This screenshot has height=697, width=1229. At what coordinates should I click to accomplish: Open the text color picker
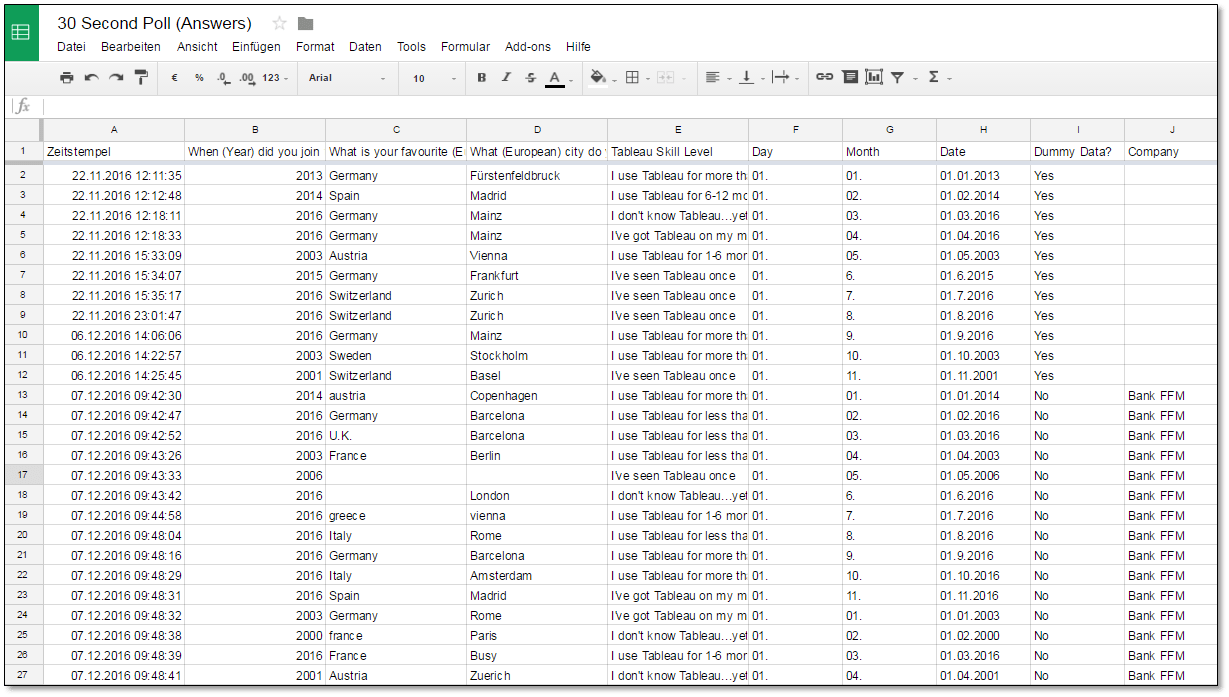pyautogui.click(x=555, y=78)
